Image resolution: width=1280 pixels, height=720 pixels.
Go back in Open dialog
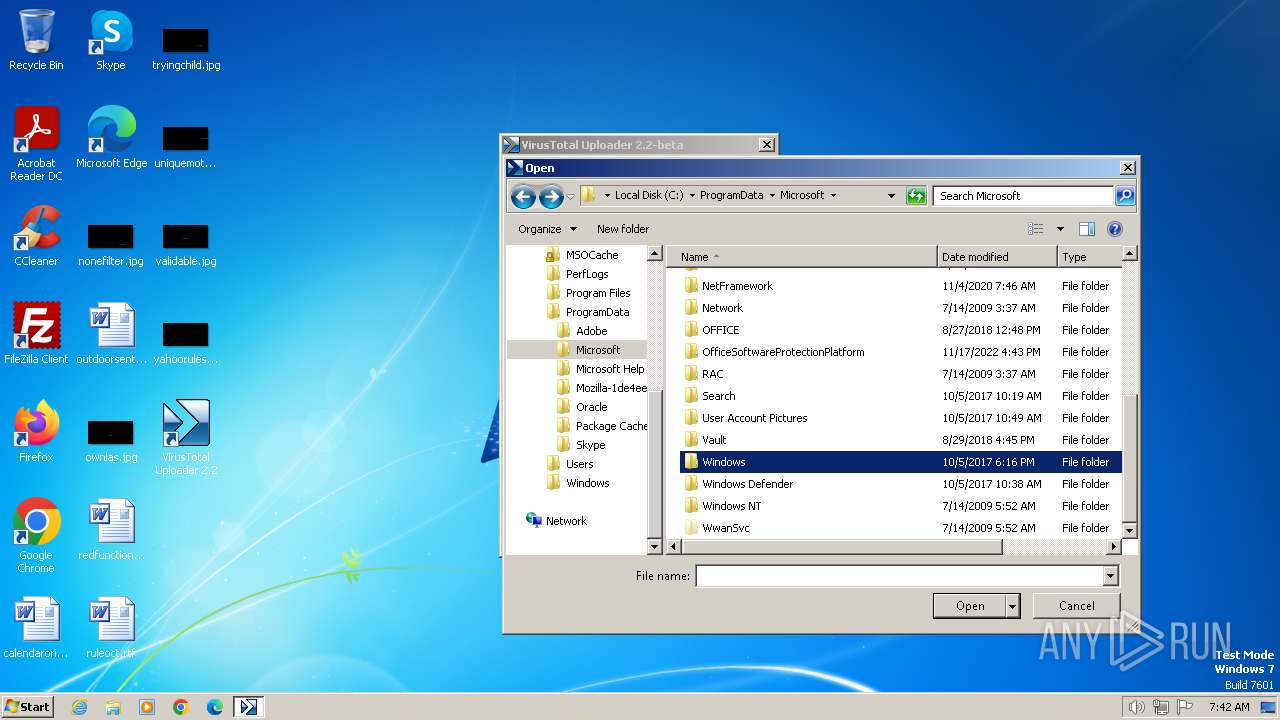[523, 196]
